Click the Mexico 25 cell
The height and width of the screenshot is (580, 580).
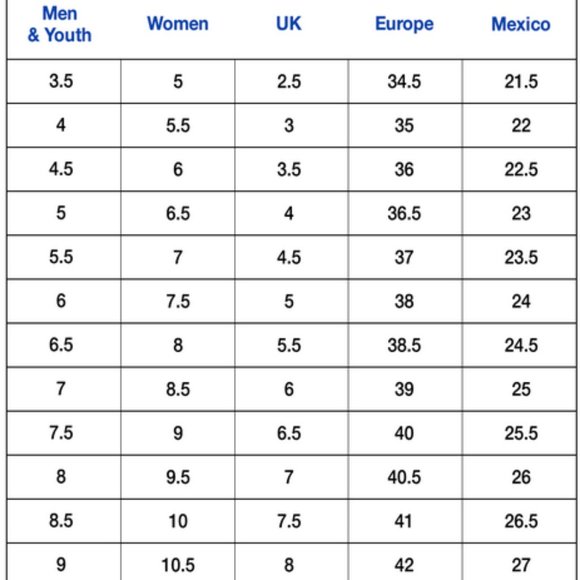pos(519,389)
